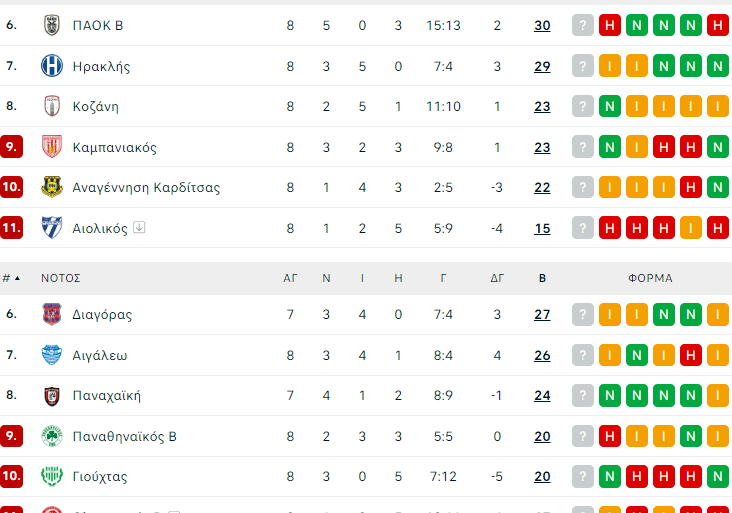
Task: Click the Παναθηναϊκός Β clover logo
Action: point(52,436)
